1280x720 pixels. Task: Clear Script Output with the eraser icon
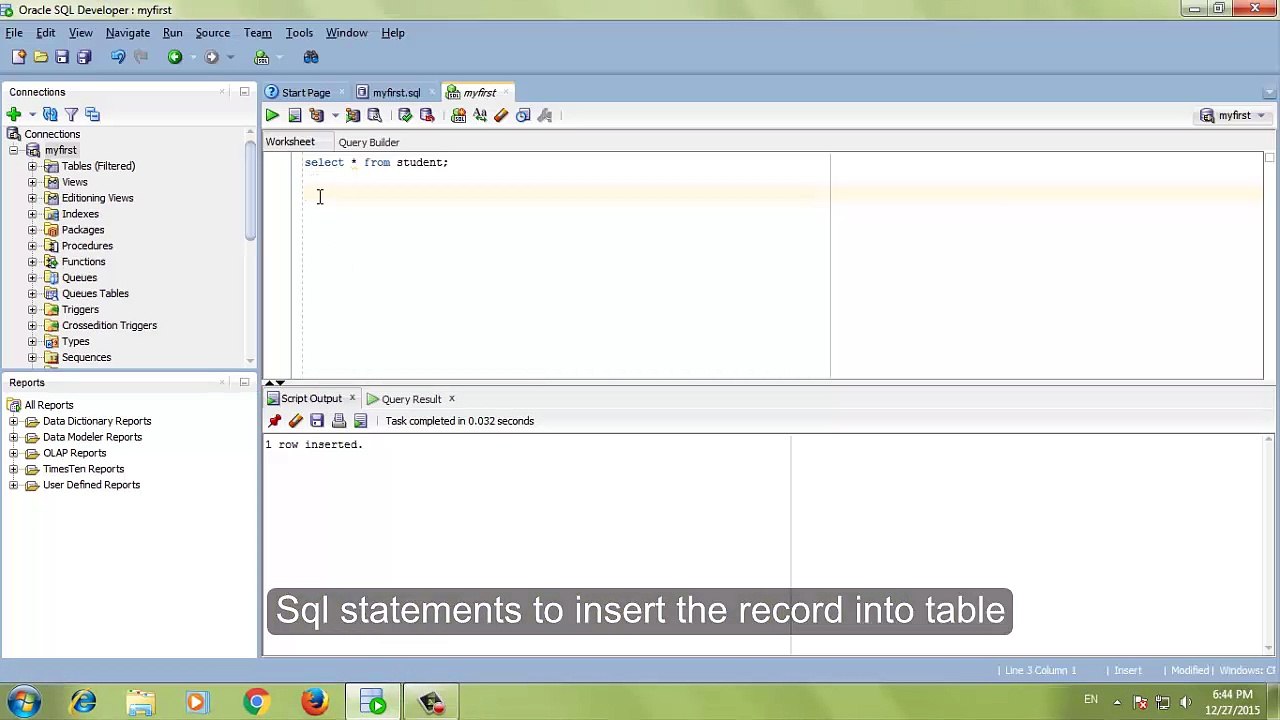[296, 421]
